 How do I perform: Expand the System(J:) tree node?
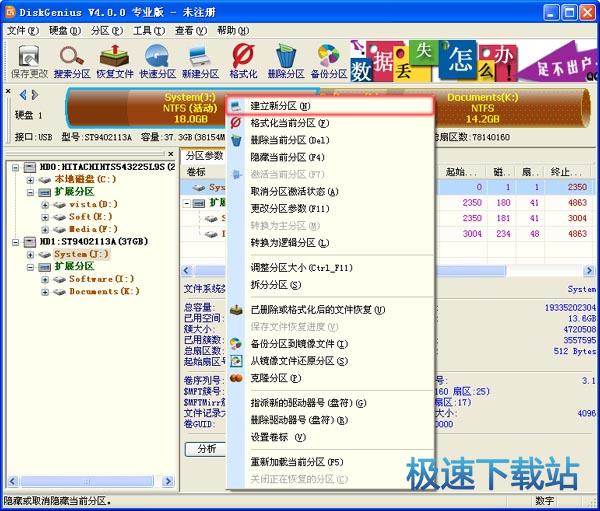coord(30,255)
